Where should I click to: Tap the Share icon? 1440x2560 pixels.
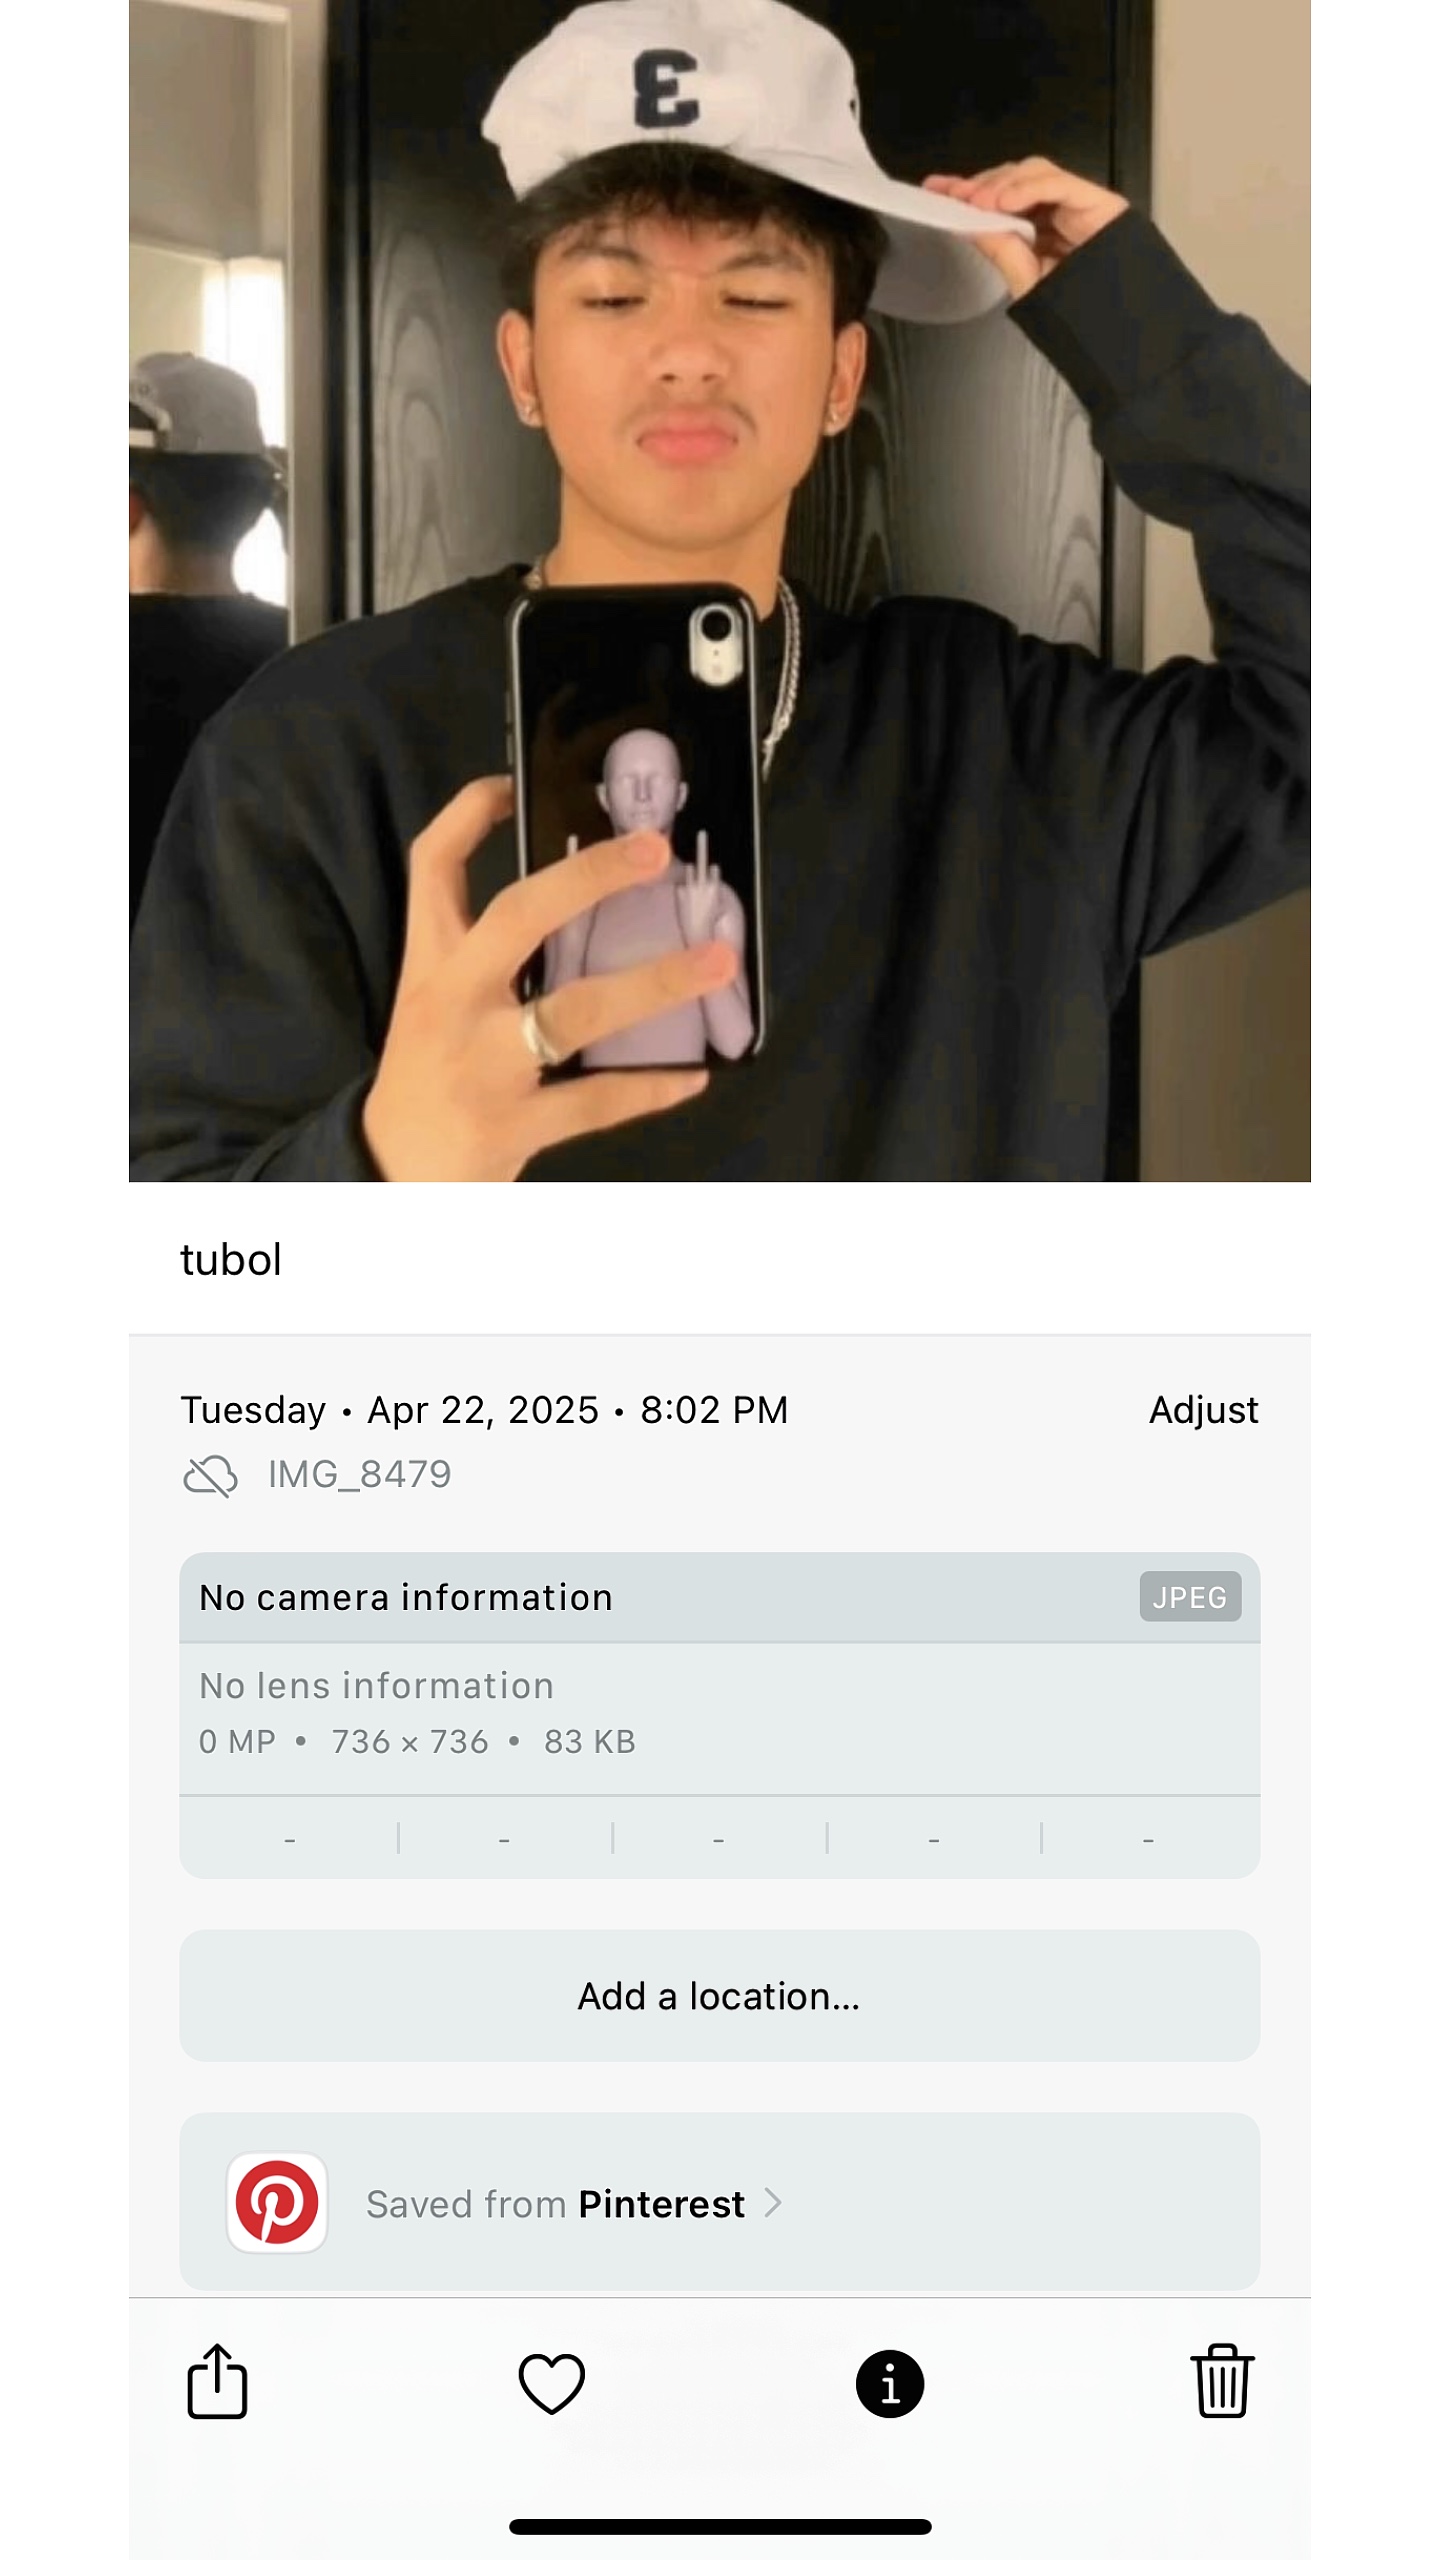(217, 2381)
